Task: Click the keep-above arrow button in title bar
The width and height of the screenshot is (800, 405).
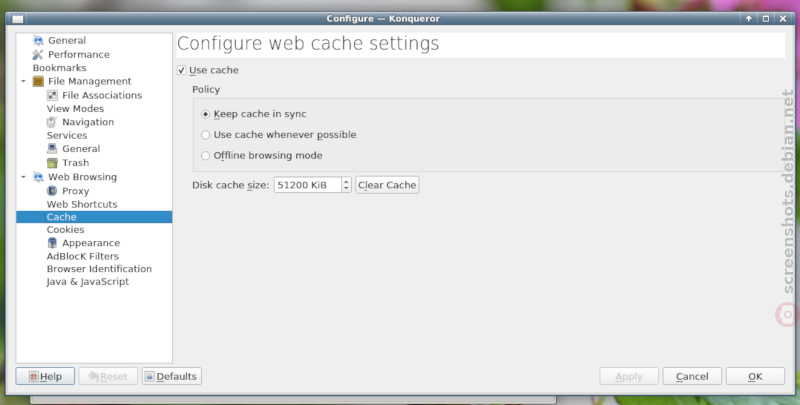Action: [x=748, y=18]
